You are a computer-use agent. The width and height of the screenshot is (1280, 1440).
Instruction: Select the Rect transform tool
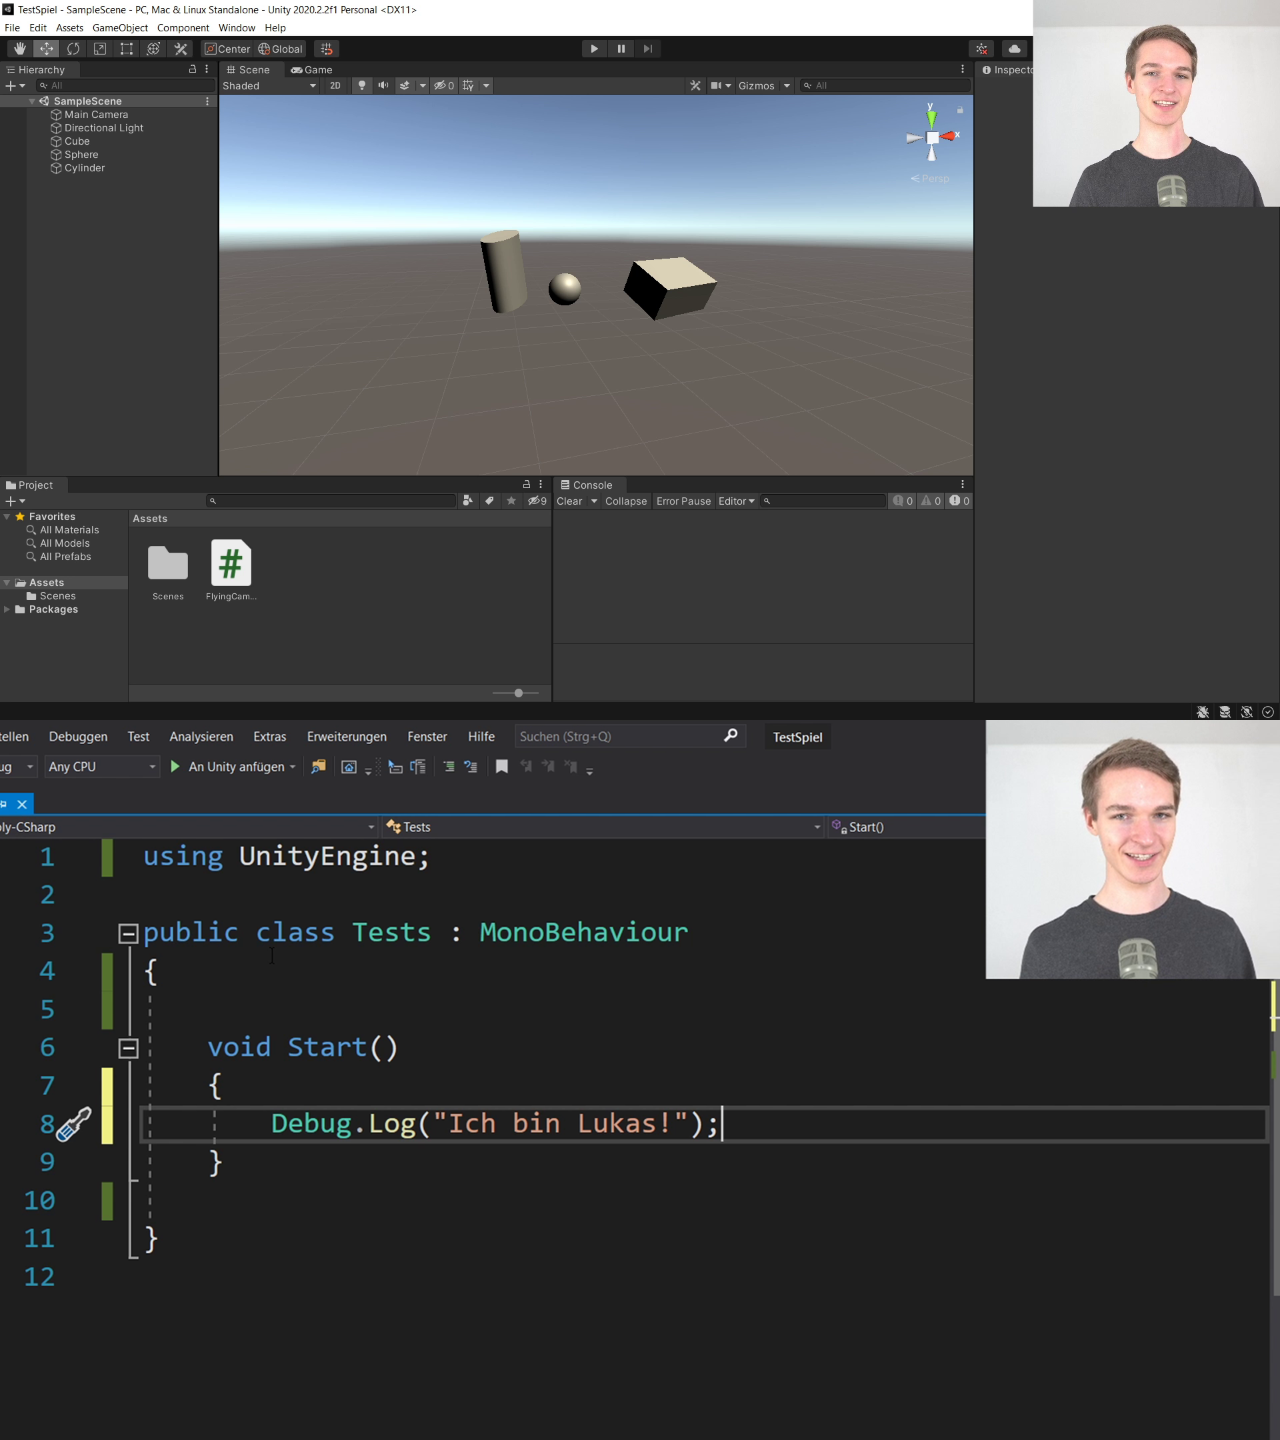click(127, 49)
